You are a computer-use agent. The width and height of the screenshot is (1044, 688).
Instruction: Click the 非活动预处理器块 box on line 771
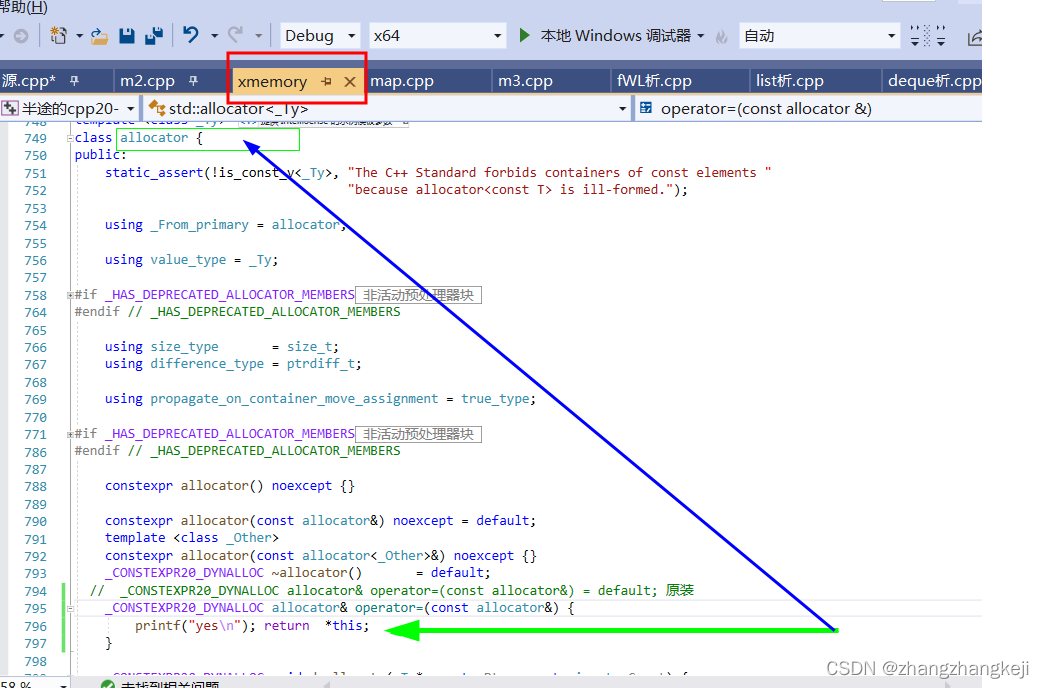pyautogui.click(x=418, y=434)
